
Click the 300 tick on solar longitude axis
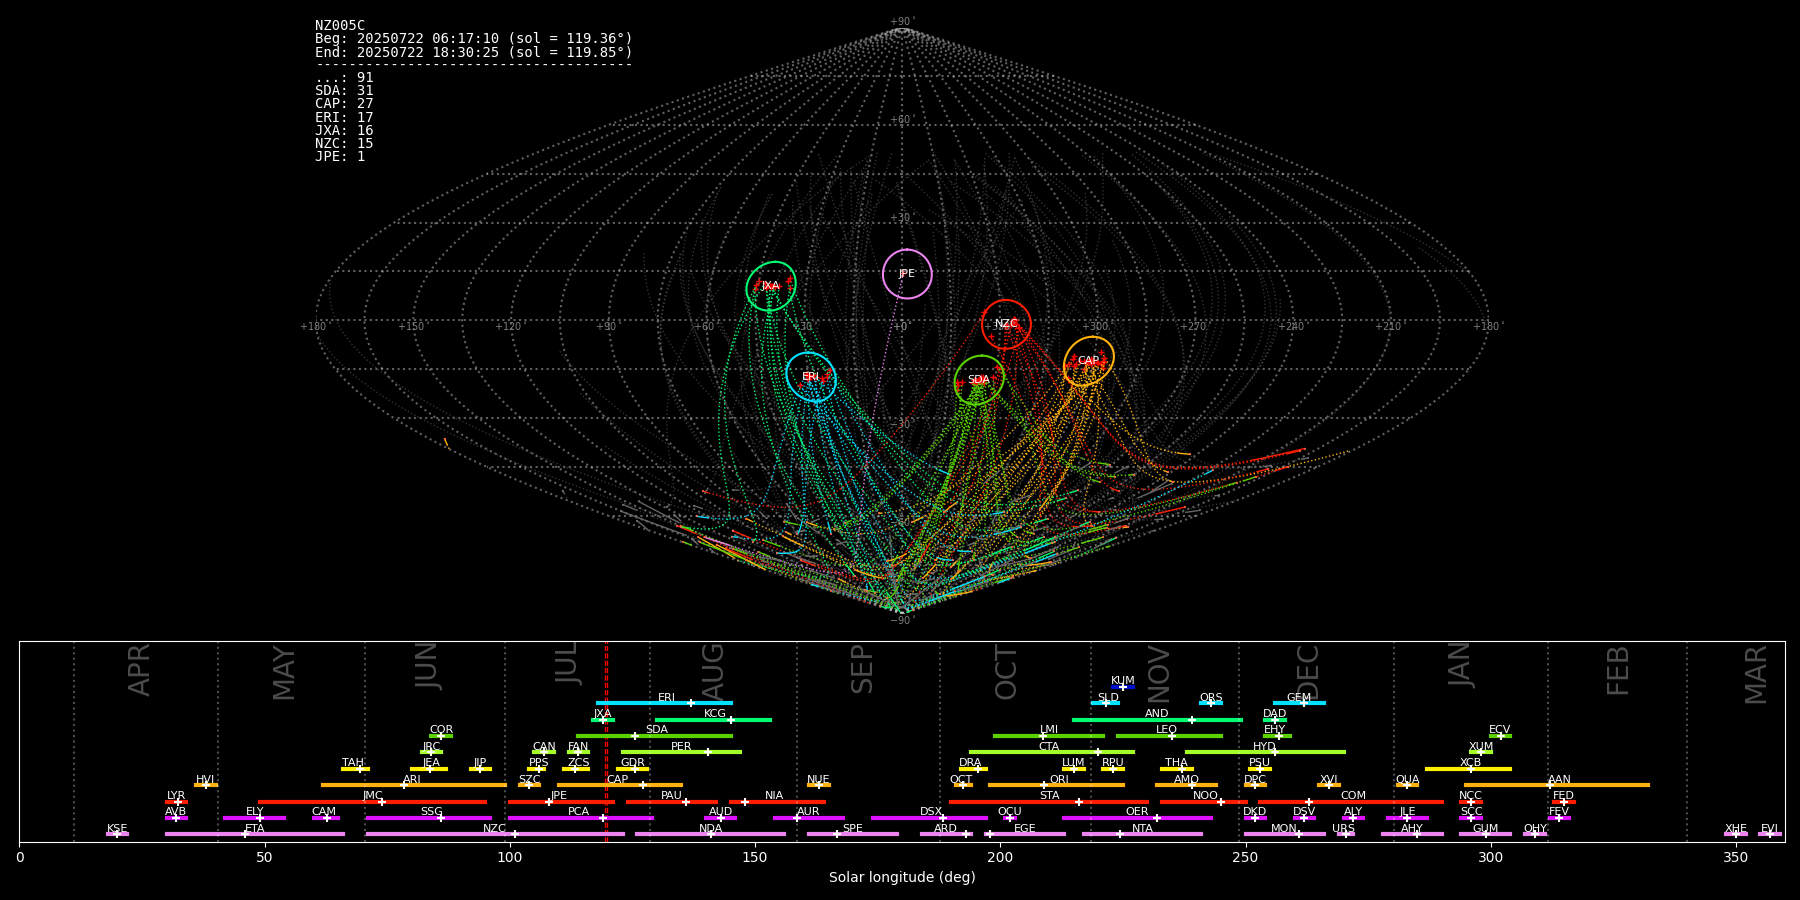pyautogui.click(x=1490, y=858)
